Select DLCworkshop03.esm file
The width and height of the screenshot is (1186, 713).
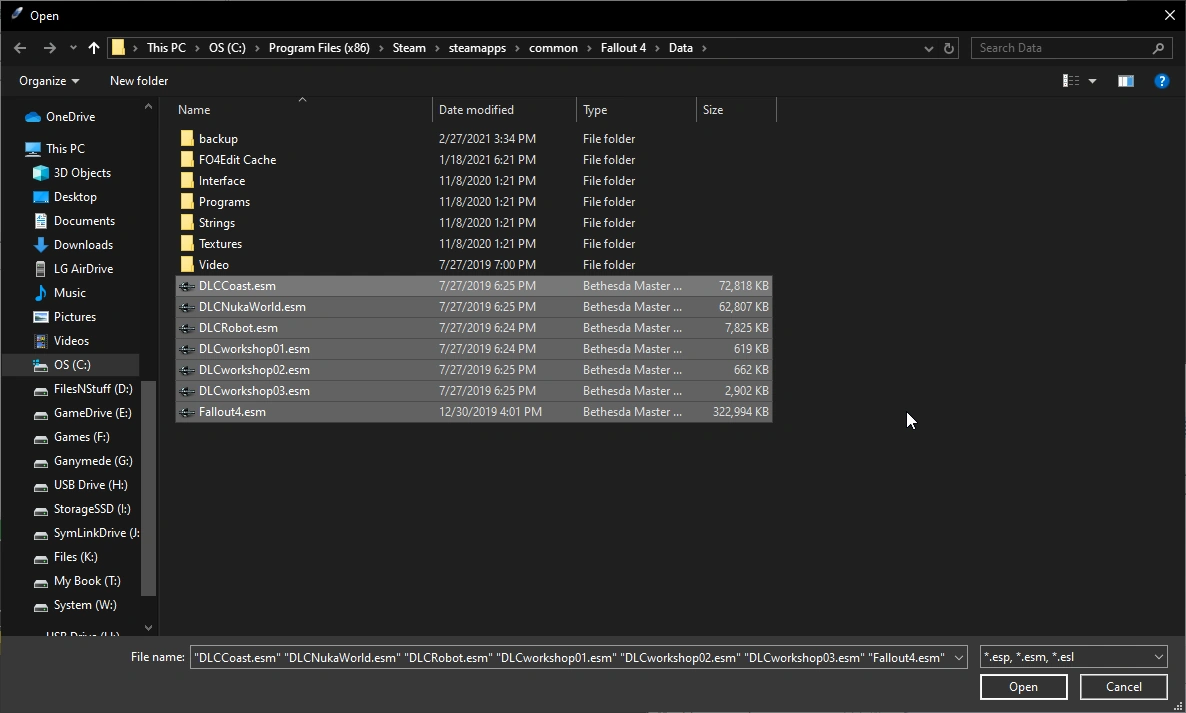pyautogui.click(x=473, y=391)
